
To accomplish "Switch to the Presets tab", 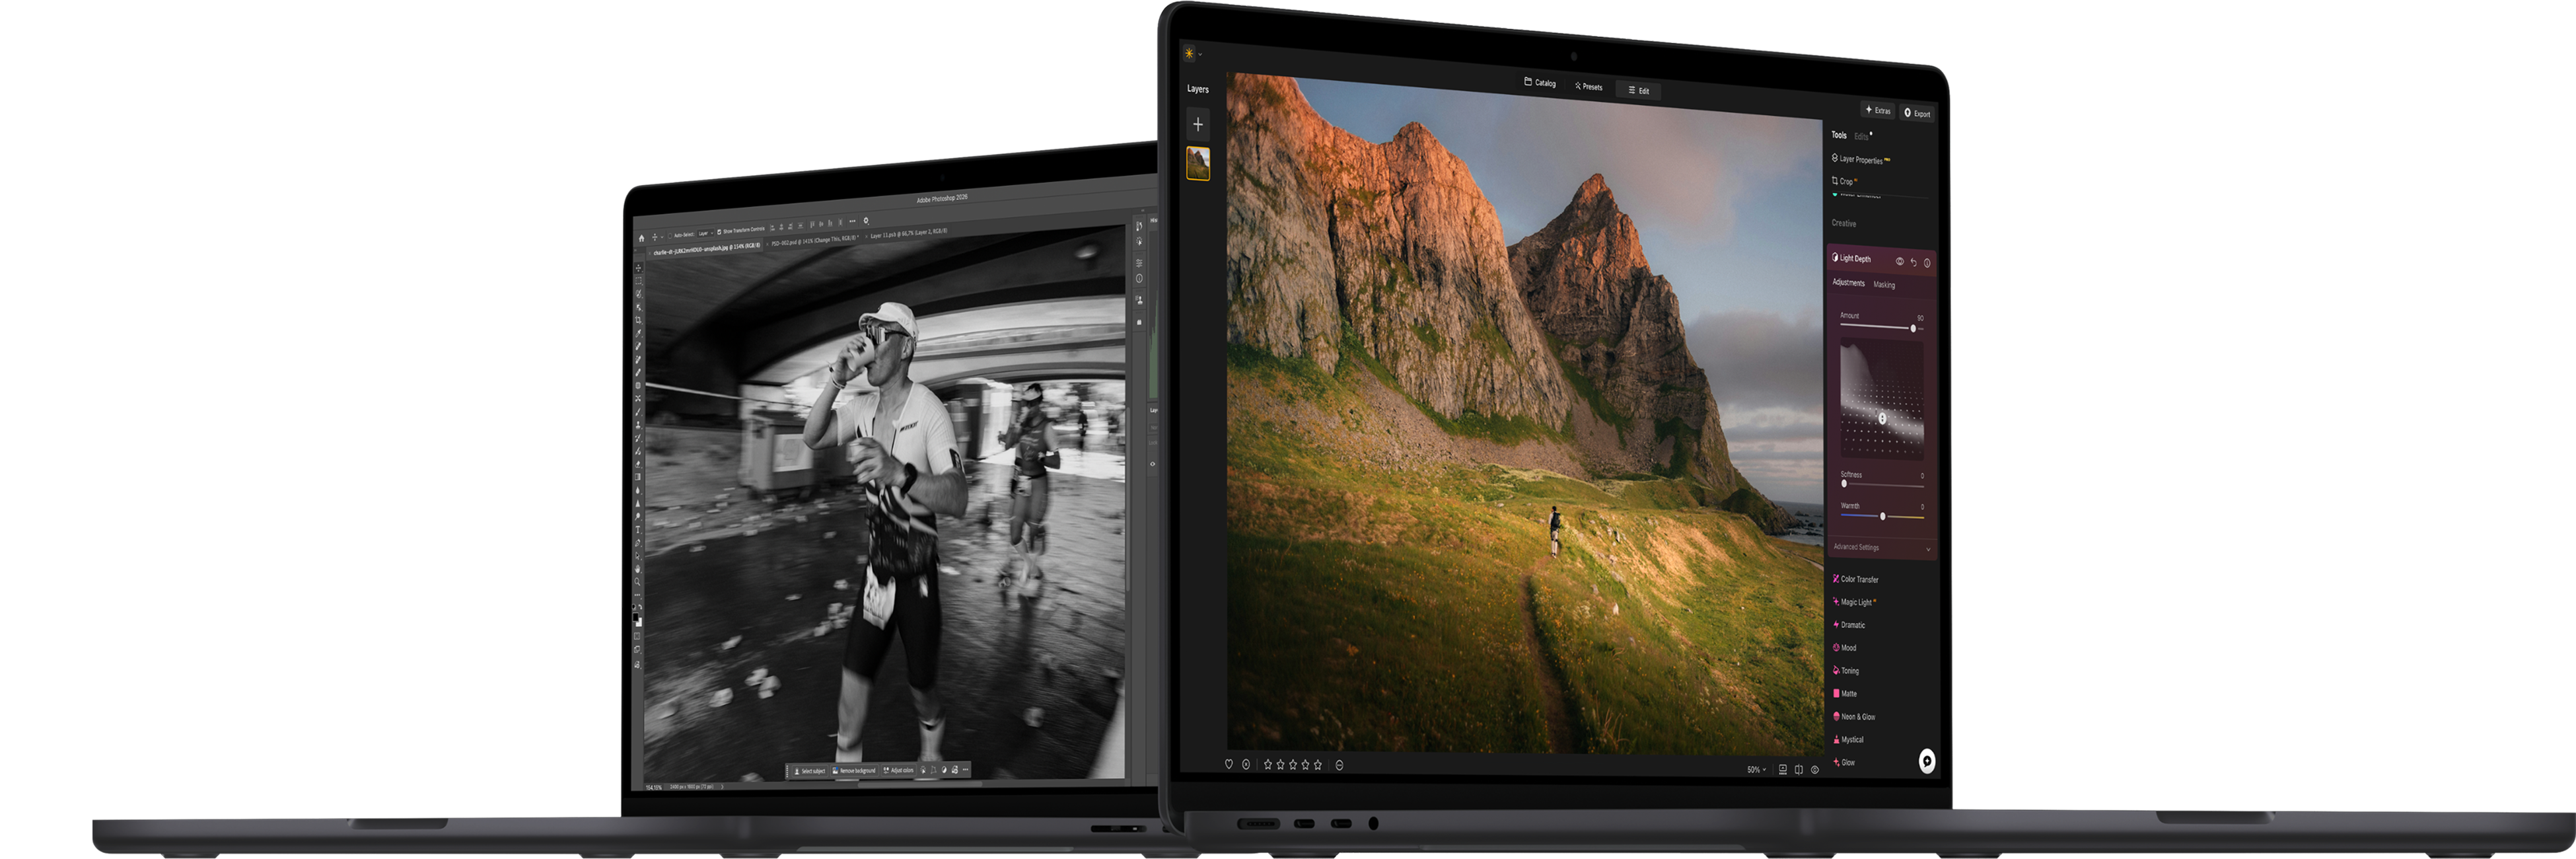I will 1588,87.
